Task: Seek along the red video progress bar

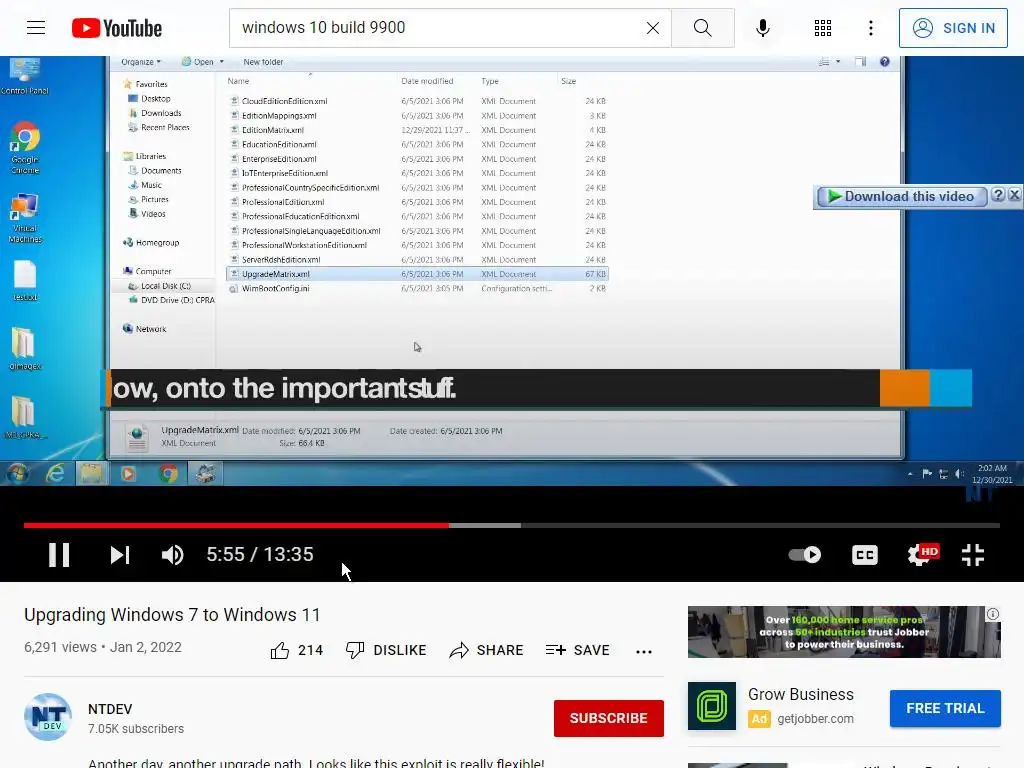Action: coord(236,525)
